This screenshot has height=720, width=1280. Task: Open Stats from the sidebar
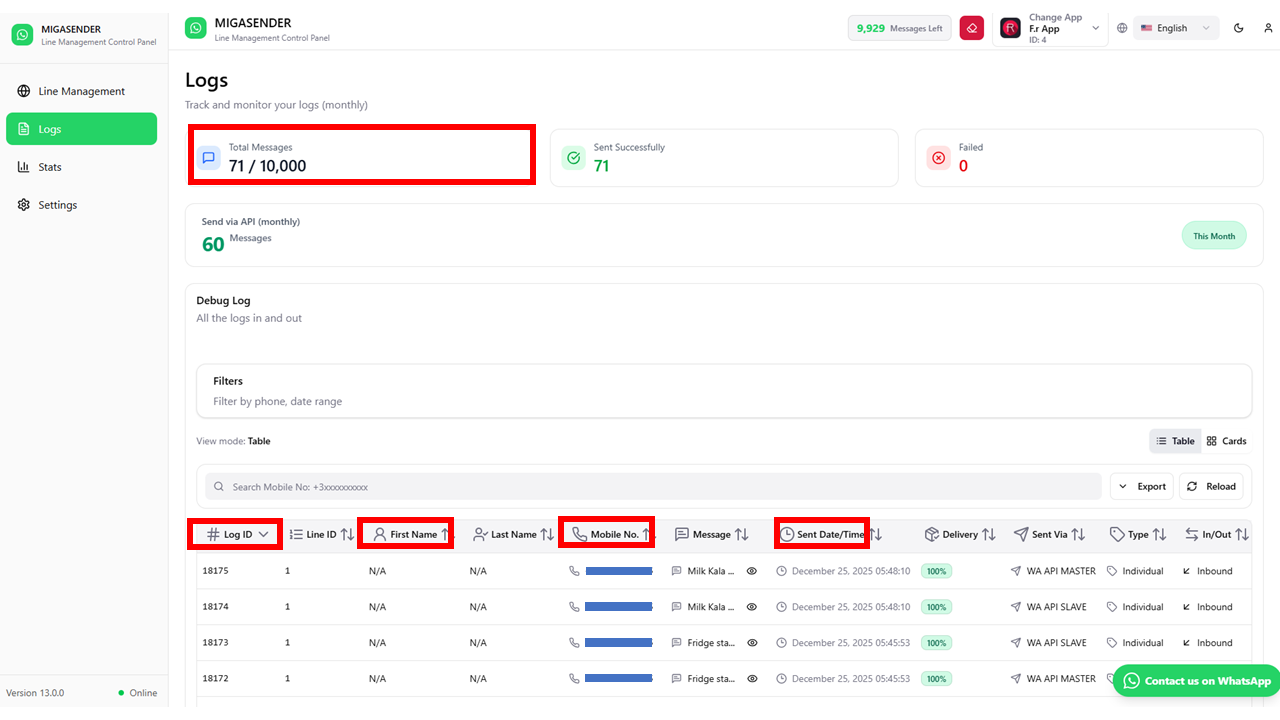click(49, 167)
